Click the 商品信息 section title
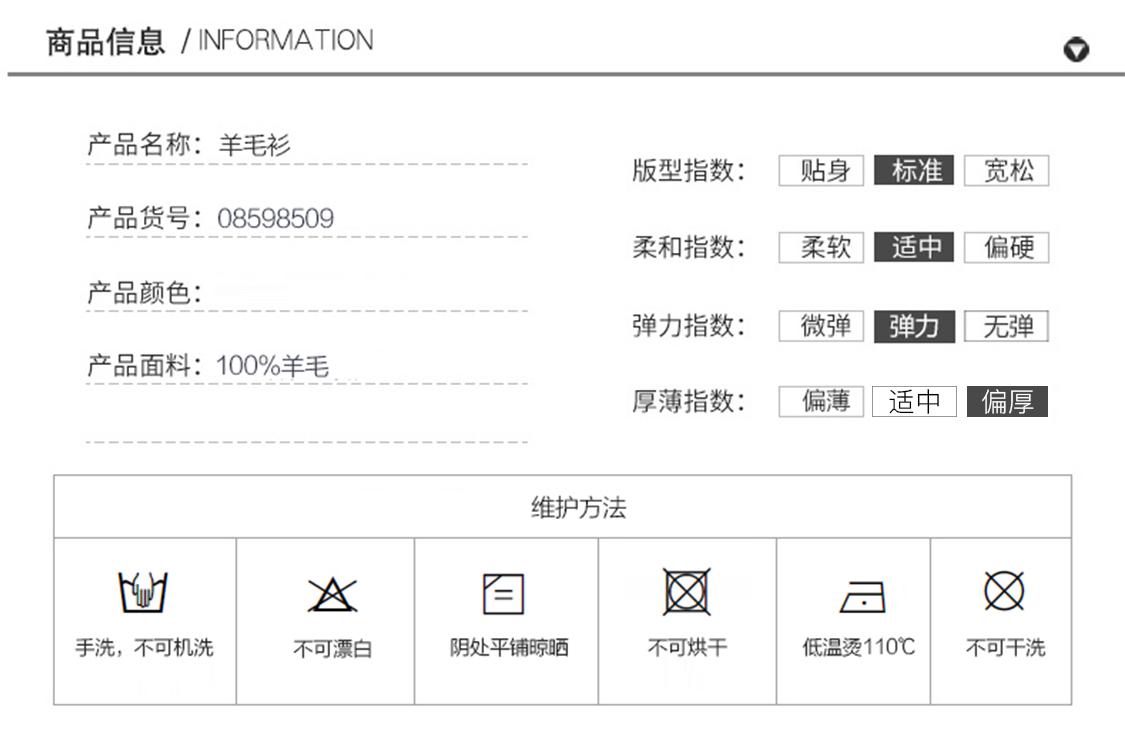The width and height of the screenshot is (1125, 740). point(105,42)
